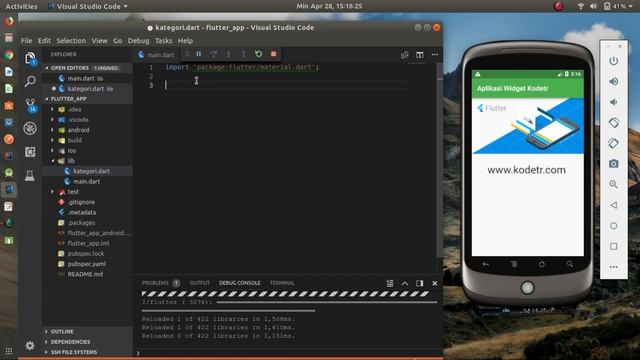Stop debugging with red square
The width and height of the screenshot is (640, 360).
tap(273, 54)
